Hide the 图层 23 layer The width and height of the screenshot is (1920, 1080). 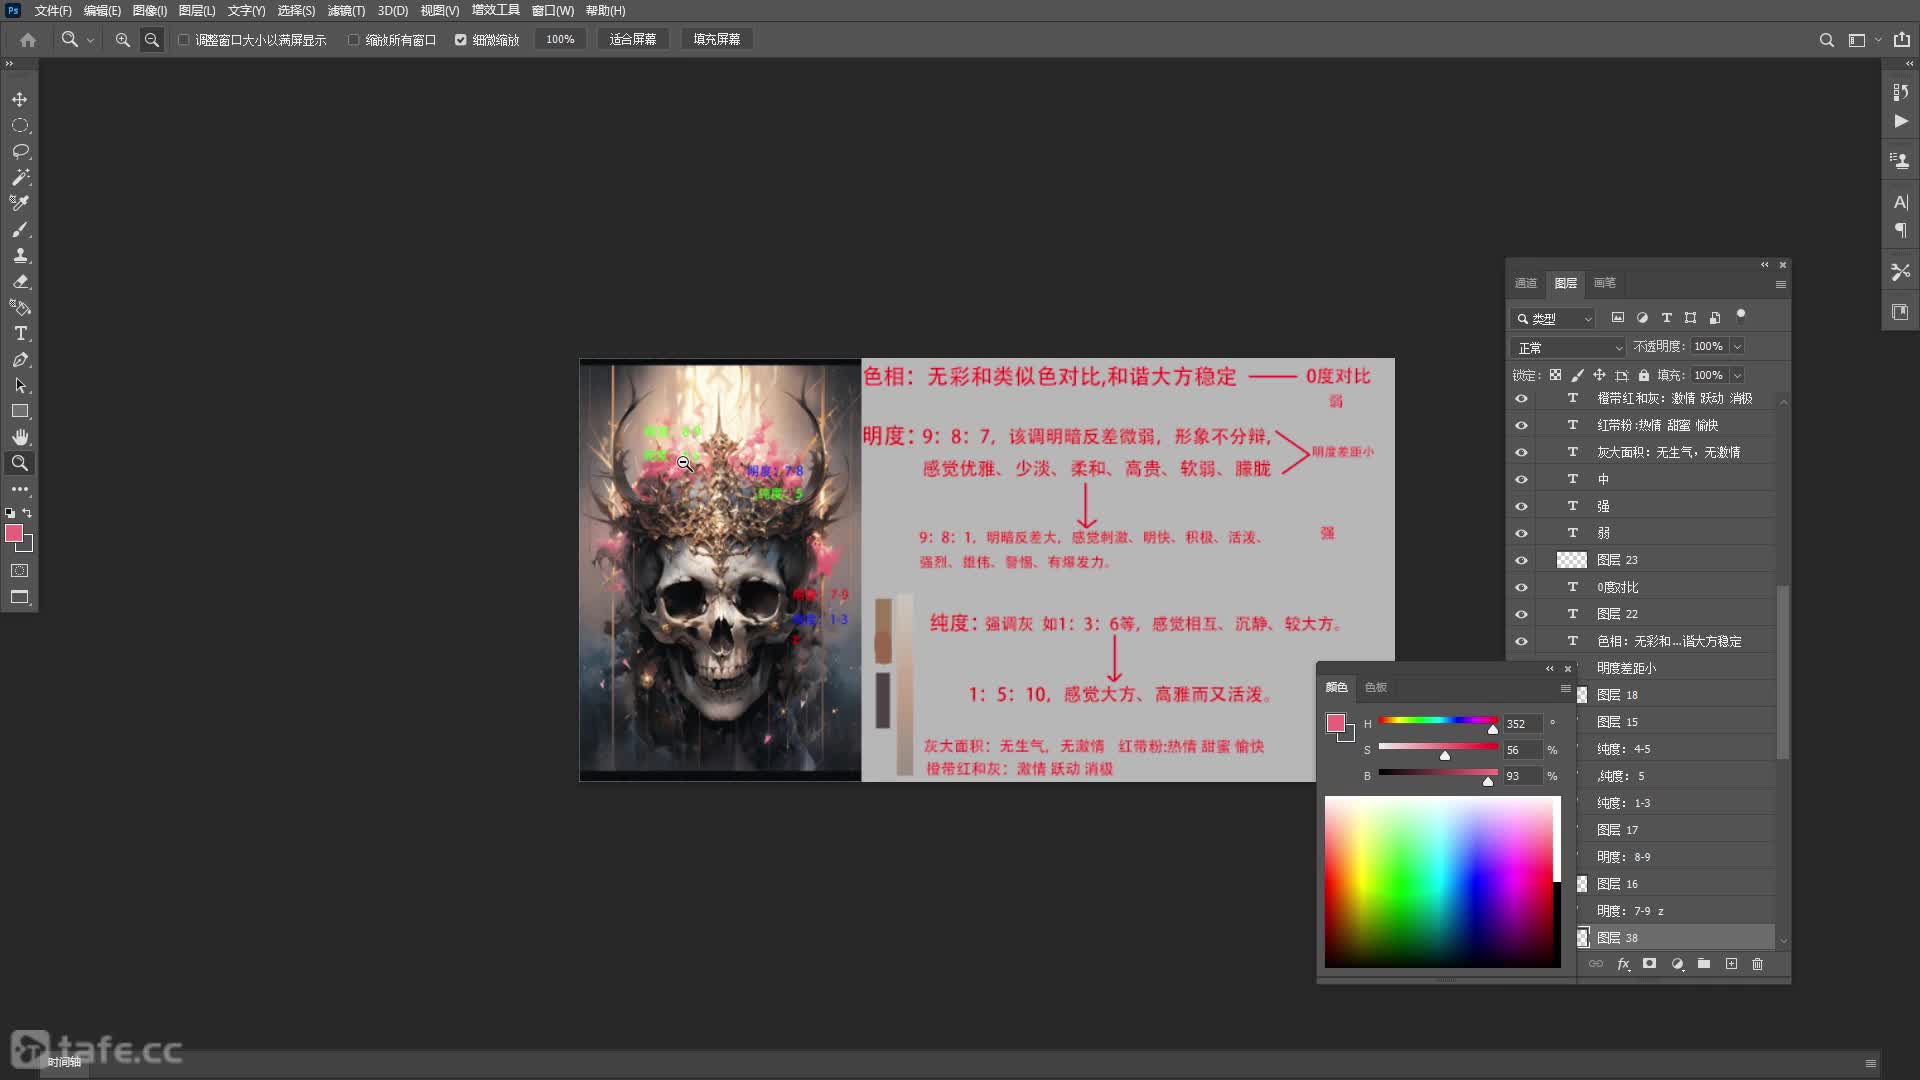pyautogui.click(x=1521, y=560)
